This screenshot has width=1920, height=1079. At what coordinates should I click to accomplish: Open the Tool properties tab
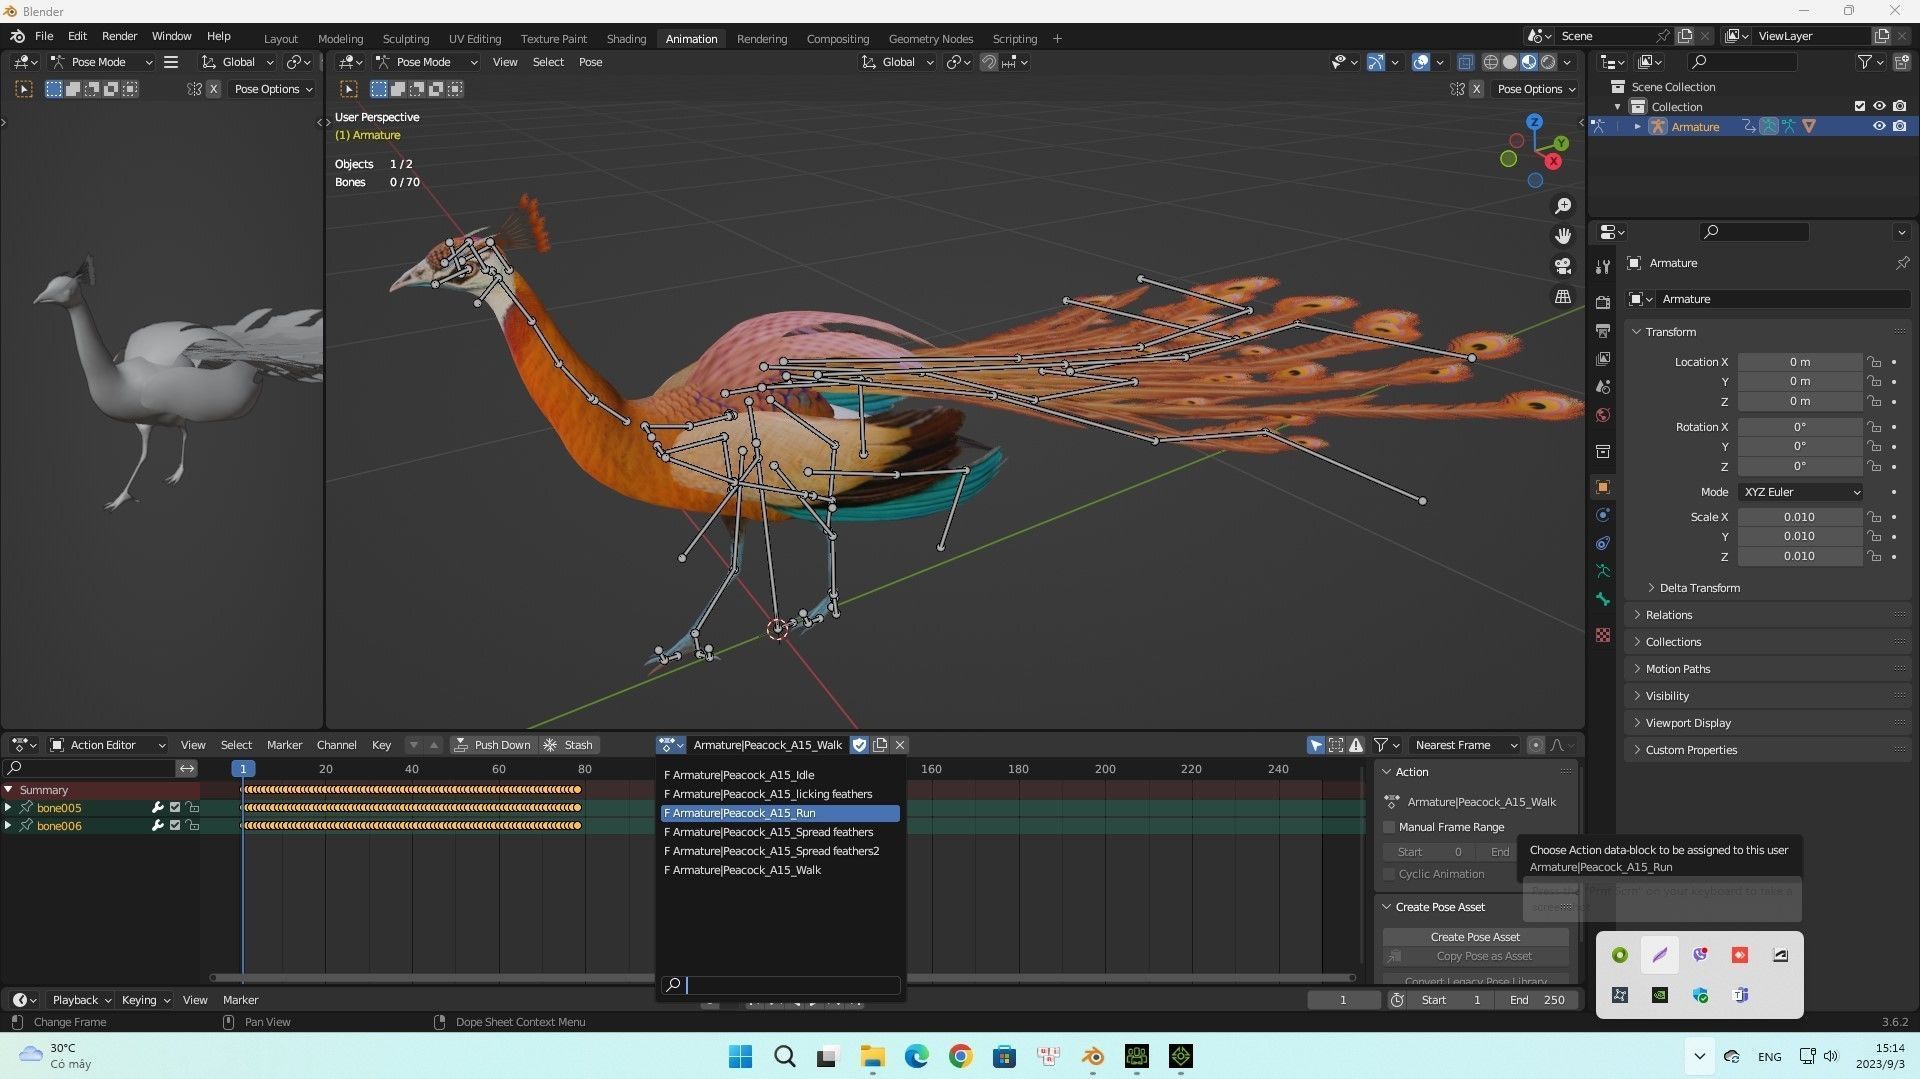[x=1603, y=267]
